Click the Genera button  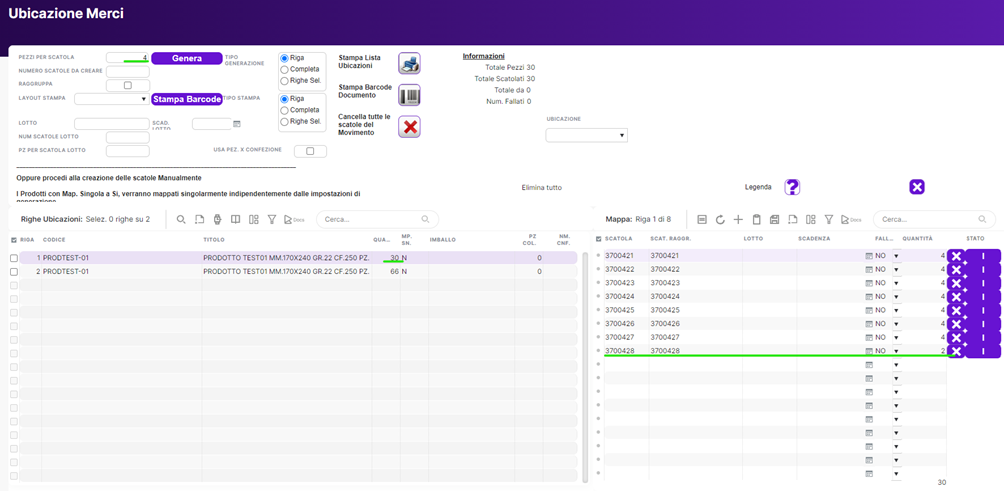point(187,58)
